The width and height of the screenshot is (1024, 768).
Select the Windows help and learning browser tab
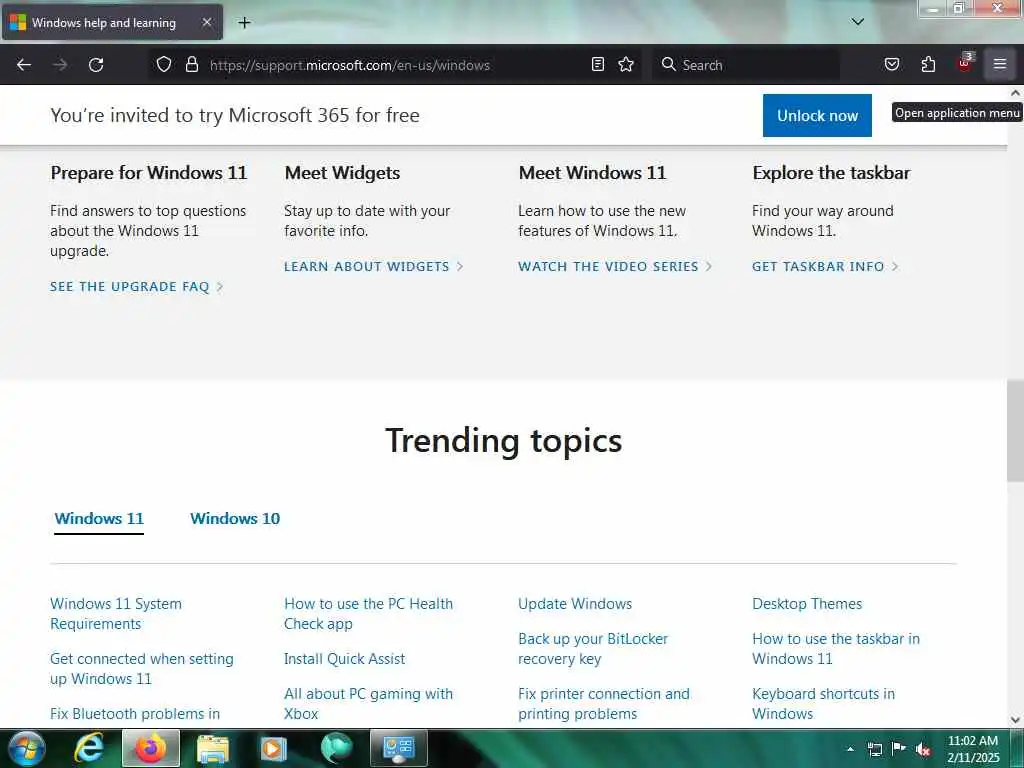pos(112,23)
